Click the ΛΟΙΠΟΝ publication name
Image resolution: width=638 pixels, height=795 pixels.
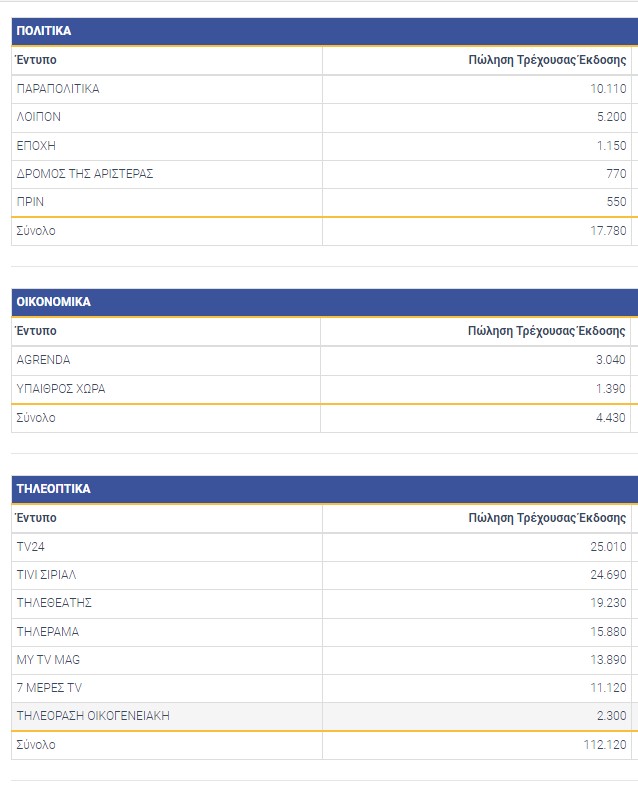pos(39,117)
